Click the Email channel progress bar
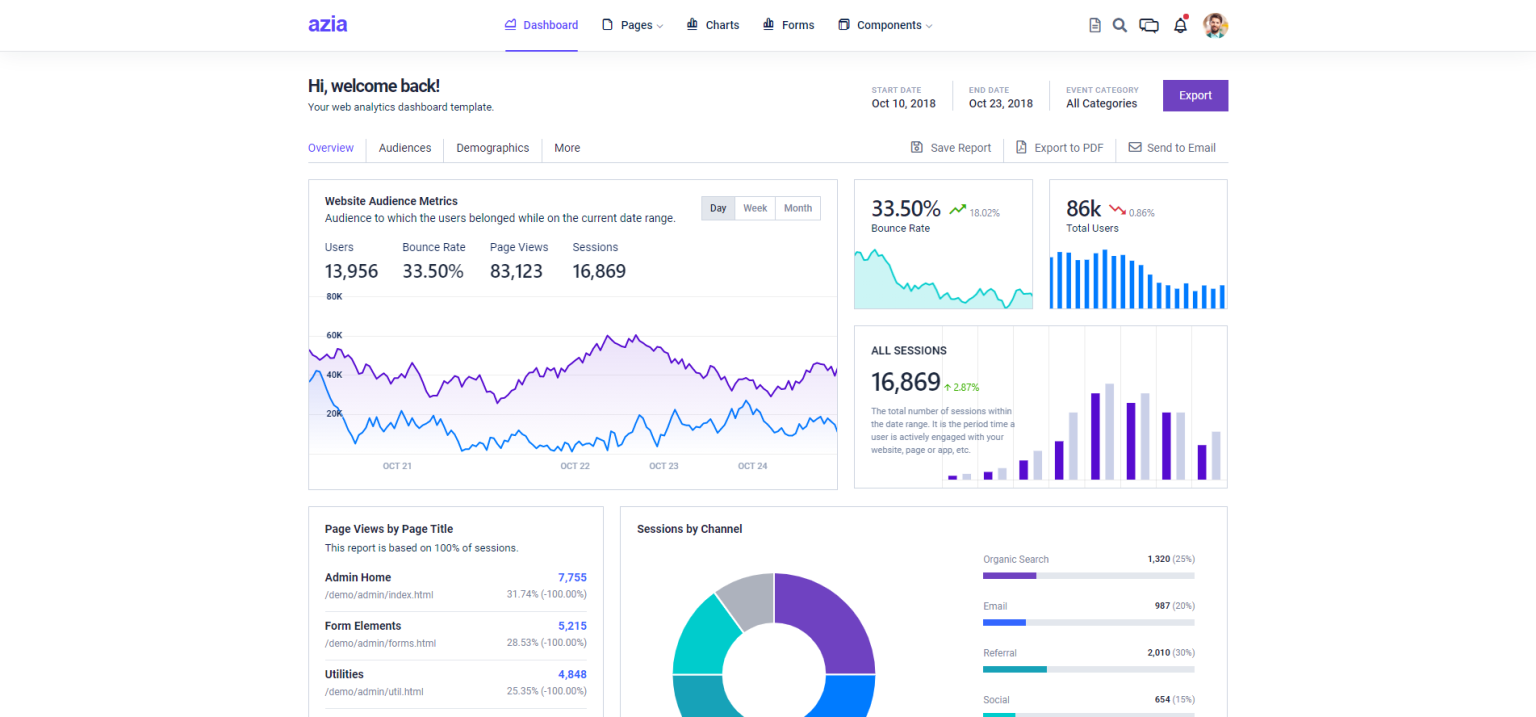Image resolution: width=1536 pixels, height=717 pixels. [1088, 622]
